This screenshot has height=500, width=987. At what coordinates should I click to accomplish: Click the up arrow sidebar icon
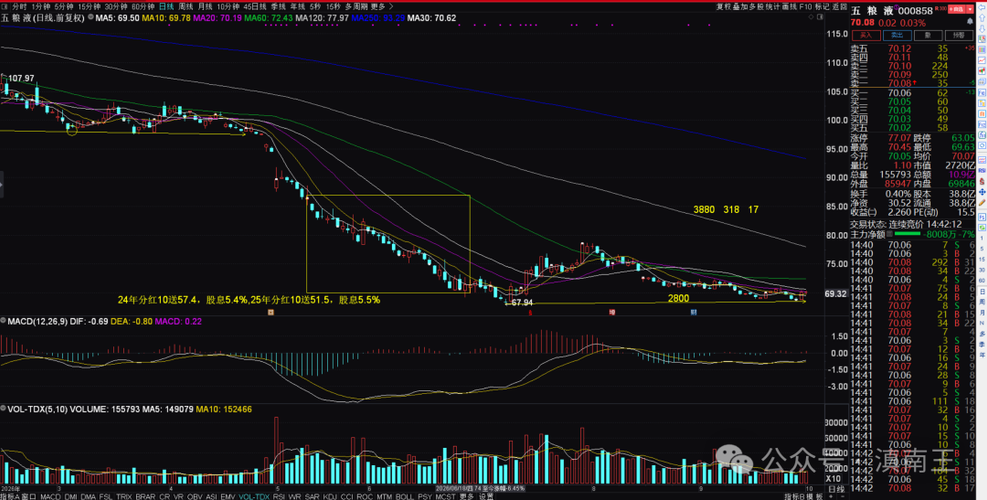pyautogui.click(x=981, y=18)
